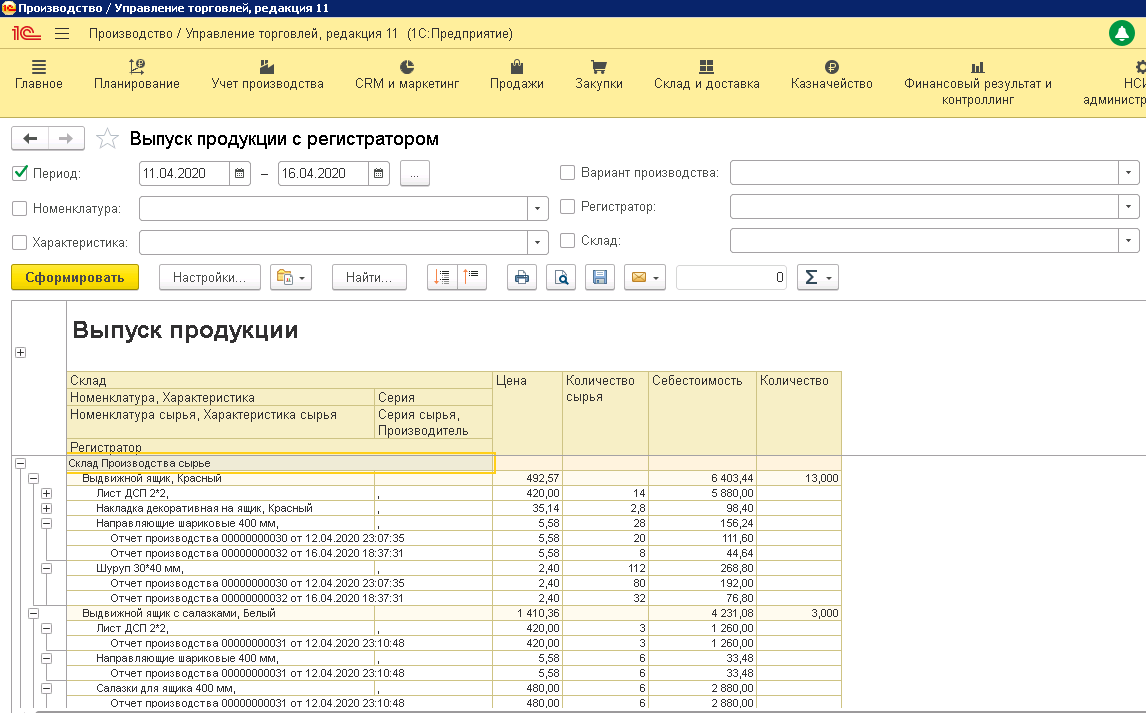The height and width of the screenshot is (713, 1146).
Task: Uncheck the Период checkbox
Action: (x=20, y=173)
